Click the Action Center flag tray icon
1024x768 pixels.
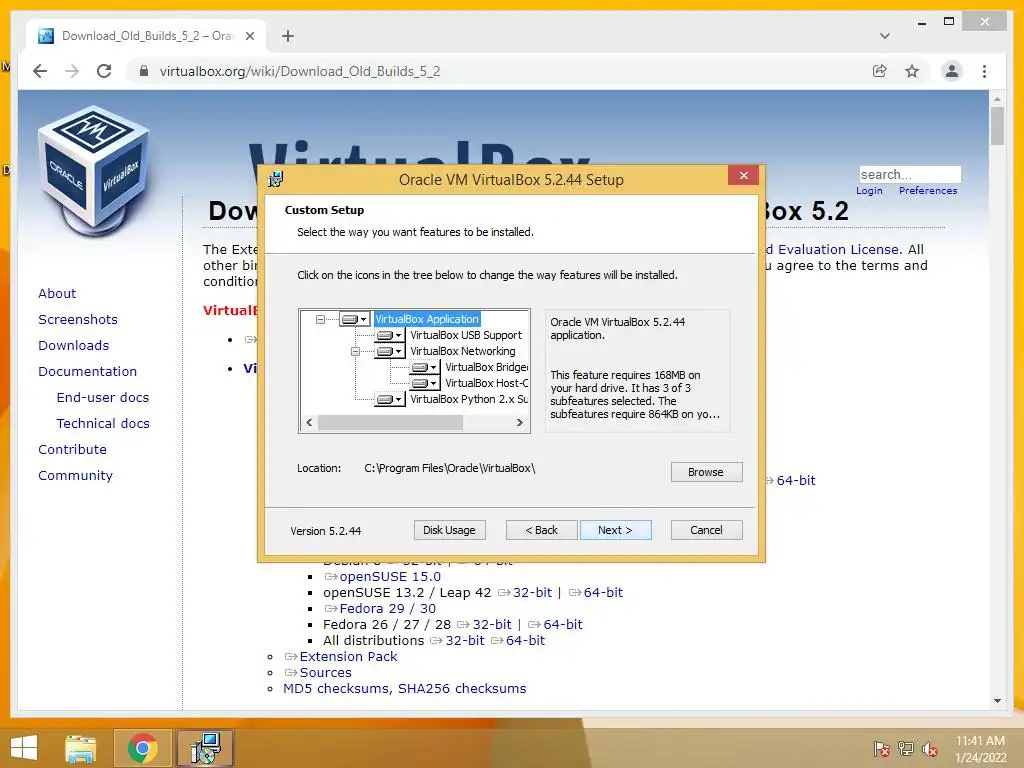881,748
